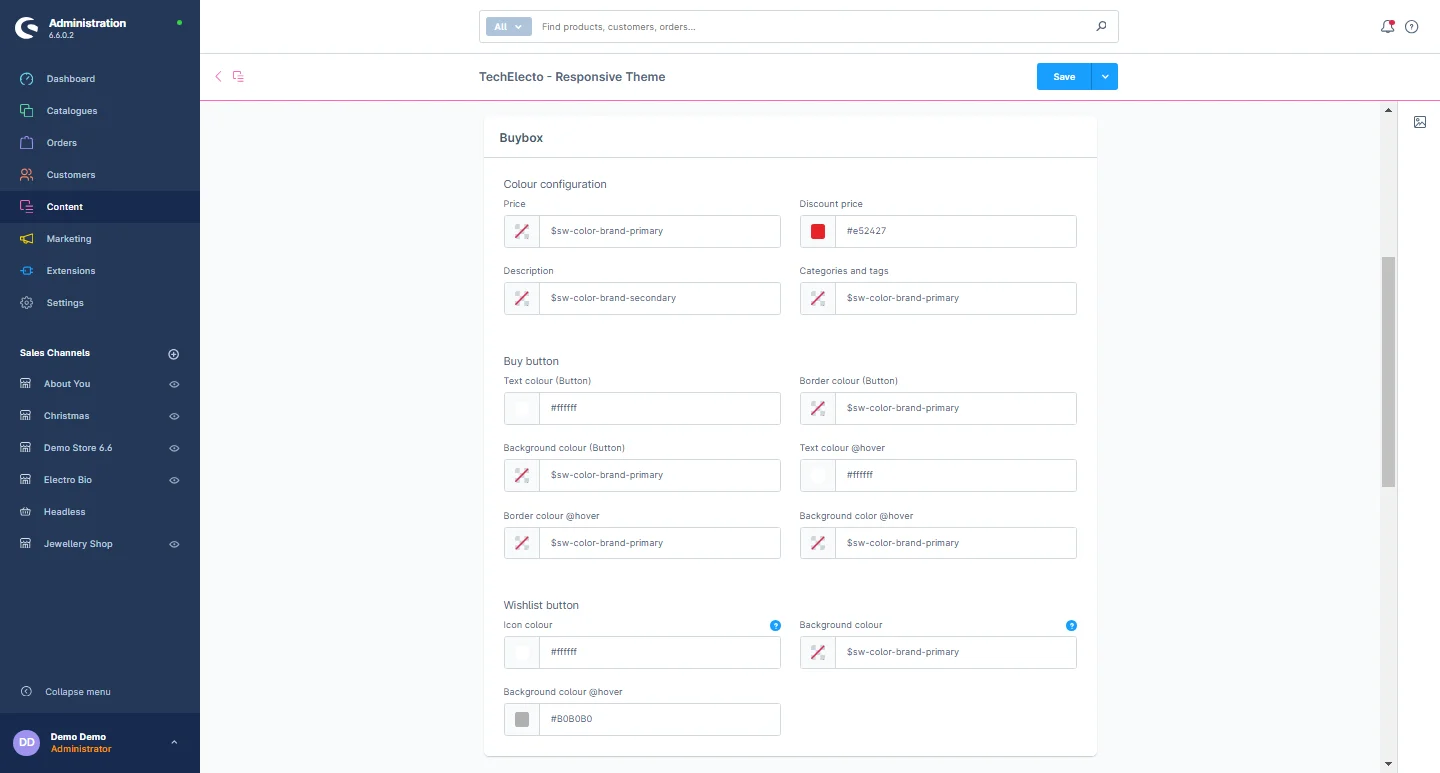This screenshot has width=1440, height=773.
Task: Open the help question mark icon
Action: pos(1412,27)
